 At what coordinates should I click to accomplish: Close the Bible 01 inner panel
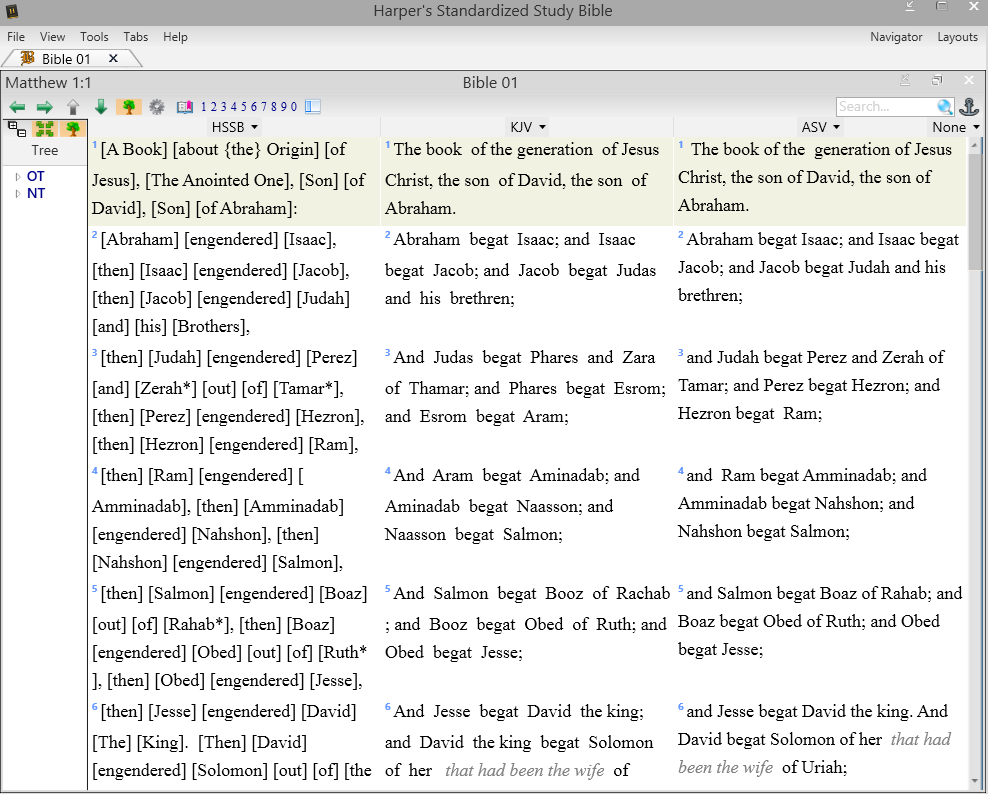[969, 80]
